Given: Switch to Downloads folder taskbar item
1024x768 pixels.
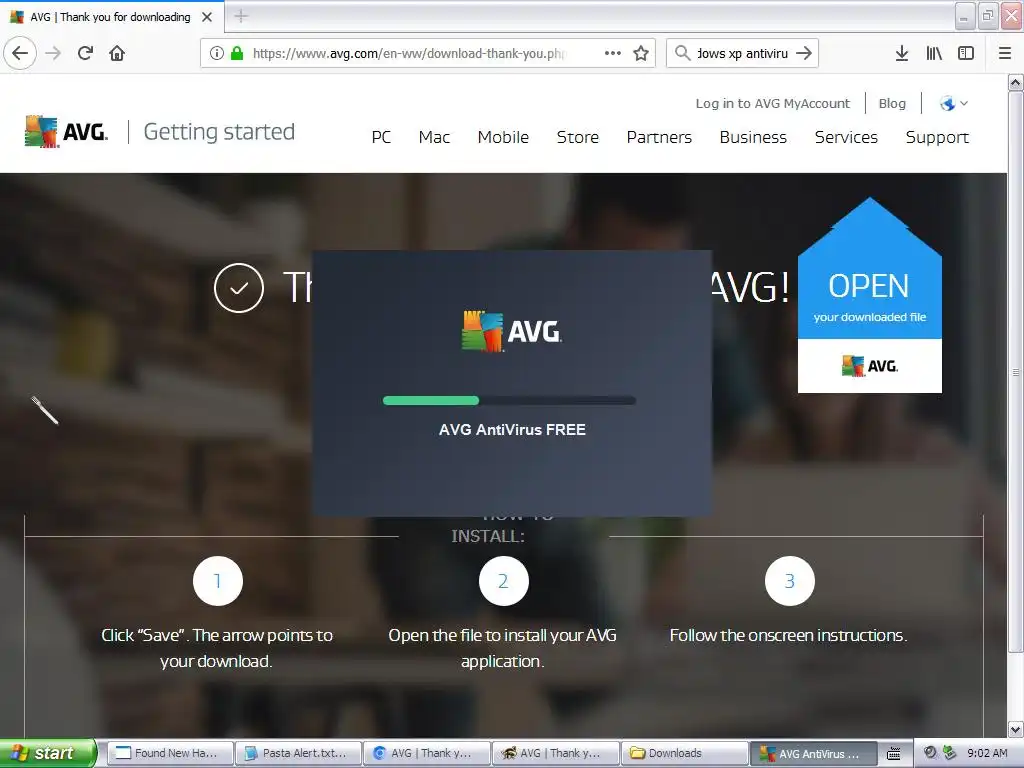Looking at the screenshot, I should point(684,753).
